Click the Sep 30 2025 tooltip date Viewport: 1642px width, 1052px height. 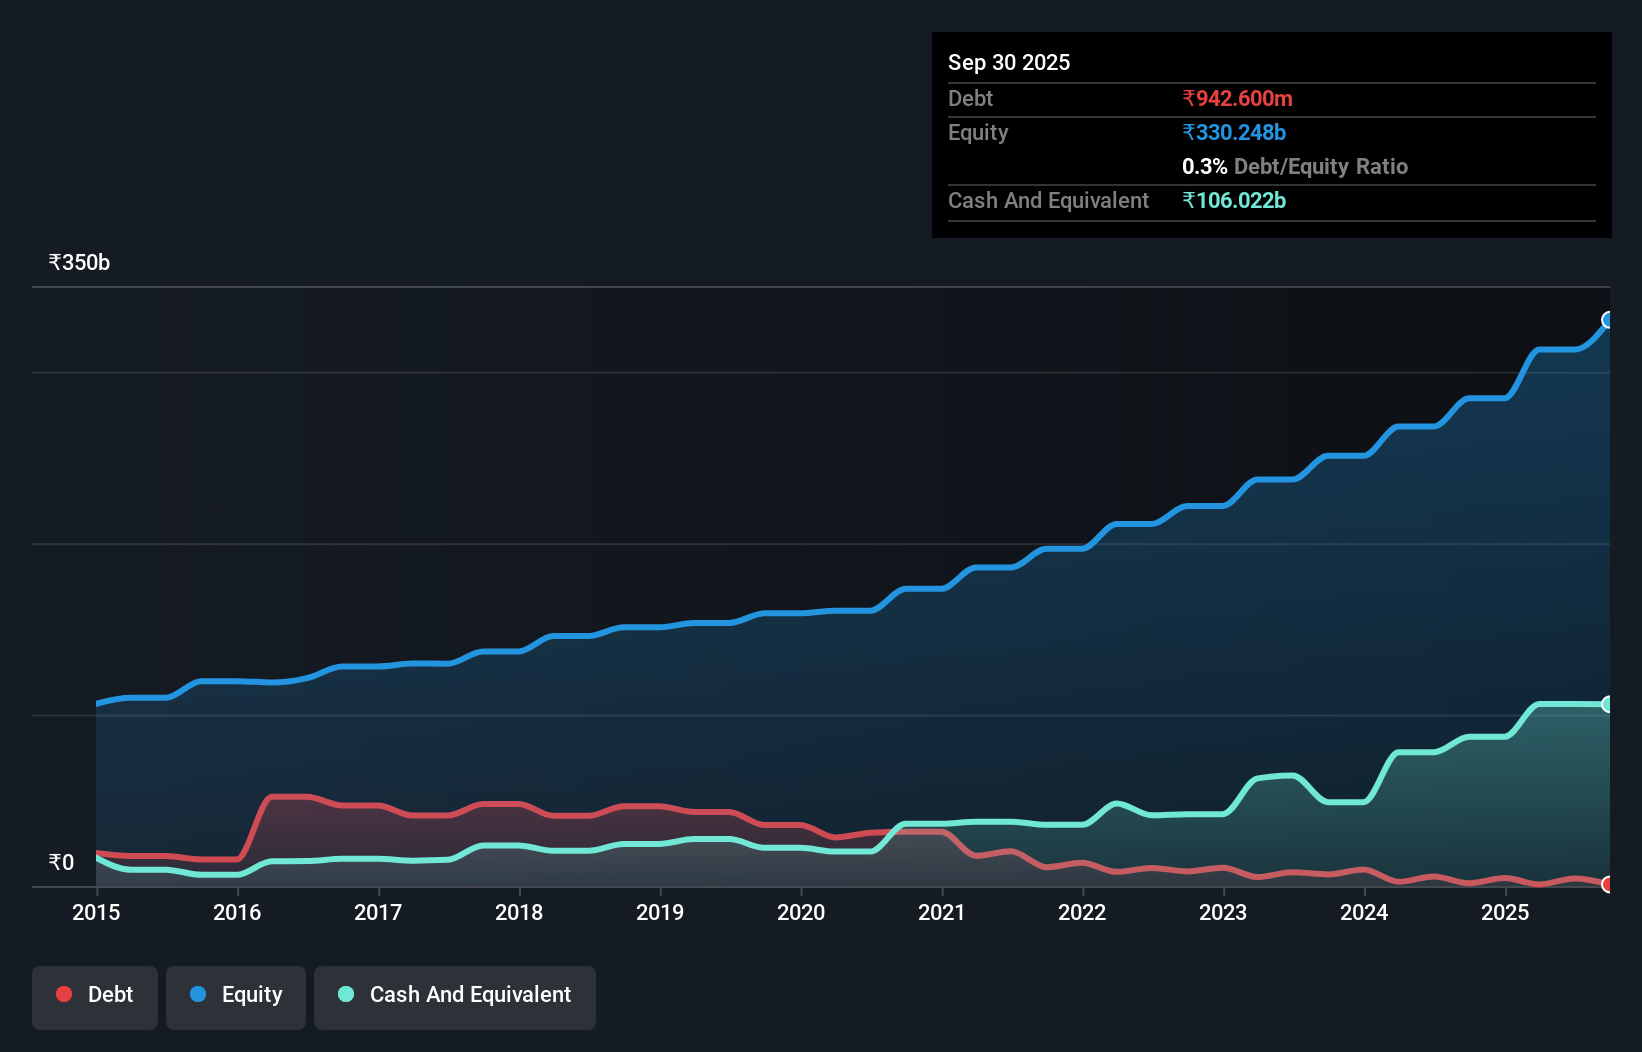pyautogui.click(x=1009, y=62)
